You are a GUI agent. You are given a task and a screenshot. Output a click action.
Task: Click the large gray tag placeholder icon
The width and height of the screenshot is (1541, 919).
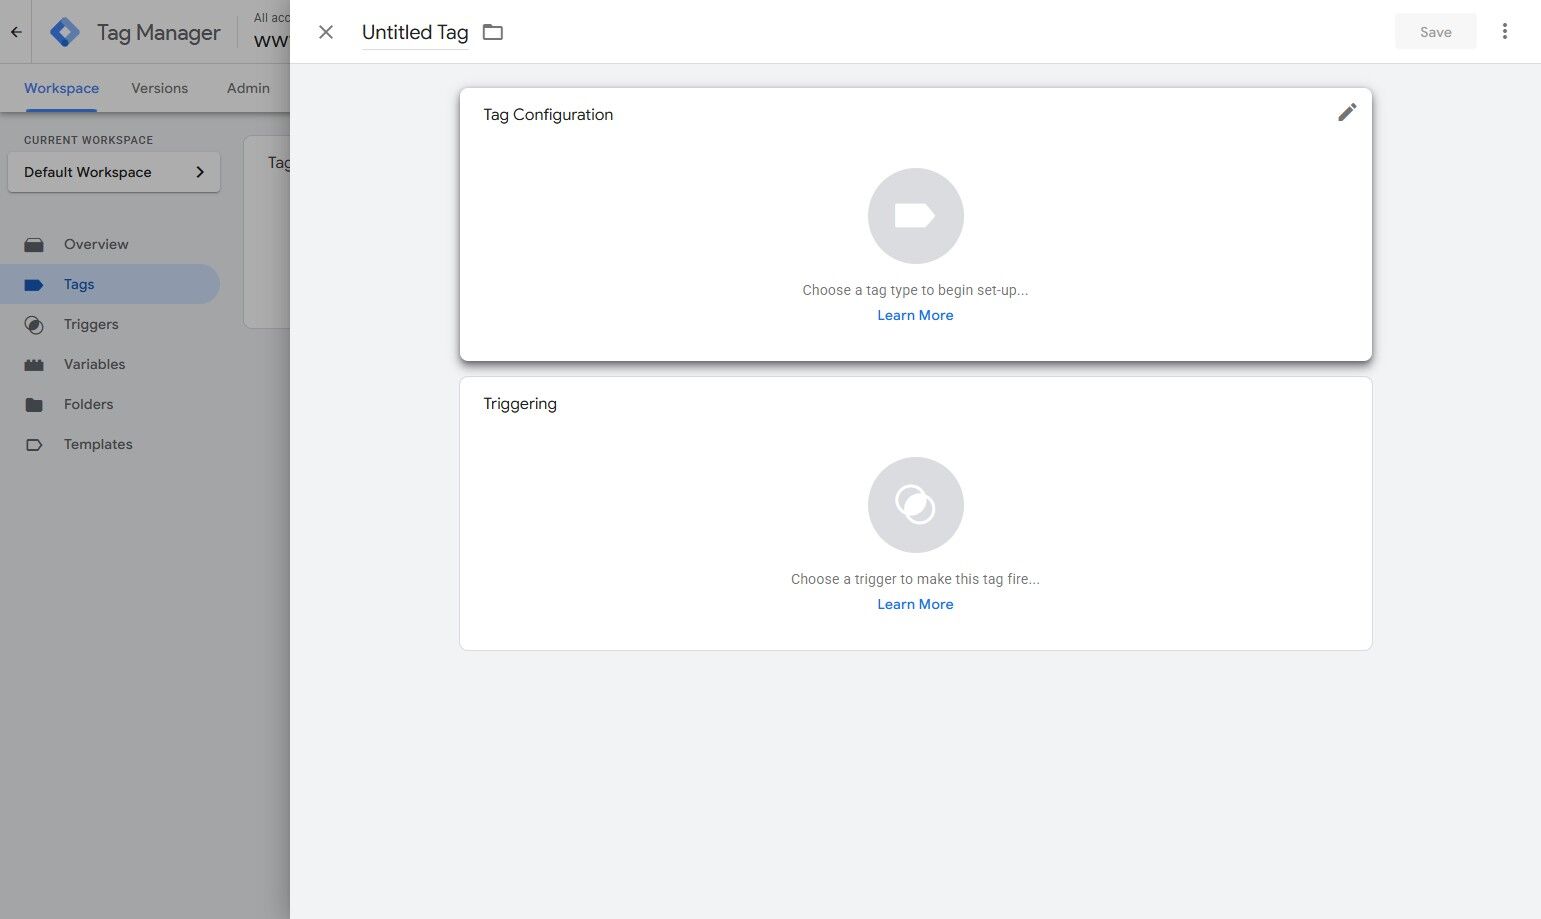[915, 215]
